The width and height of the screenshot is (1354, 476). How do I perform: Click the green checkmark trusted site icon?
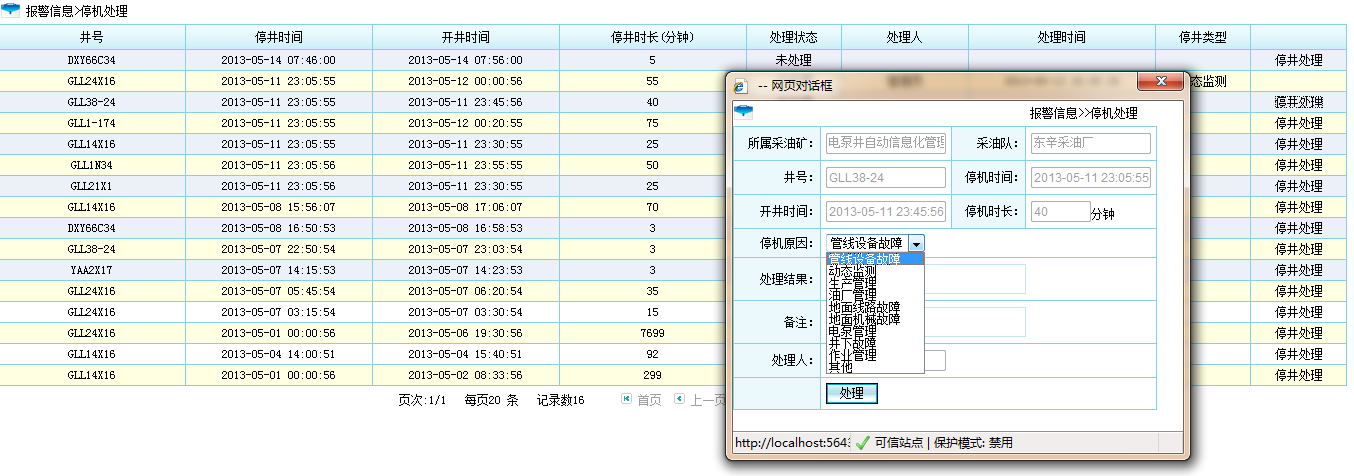pyautogui.click(x=863, y=442)
